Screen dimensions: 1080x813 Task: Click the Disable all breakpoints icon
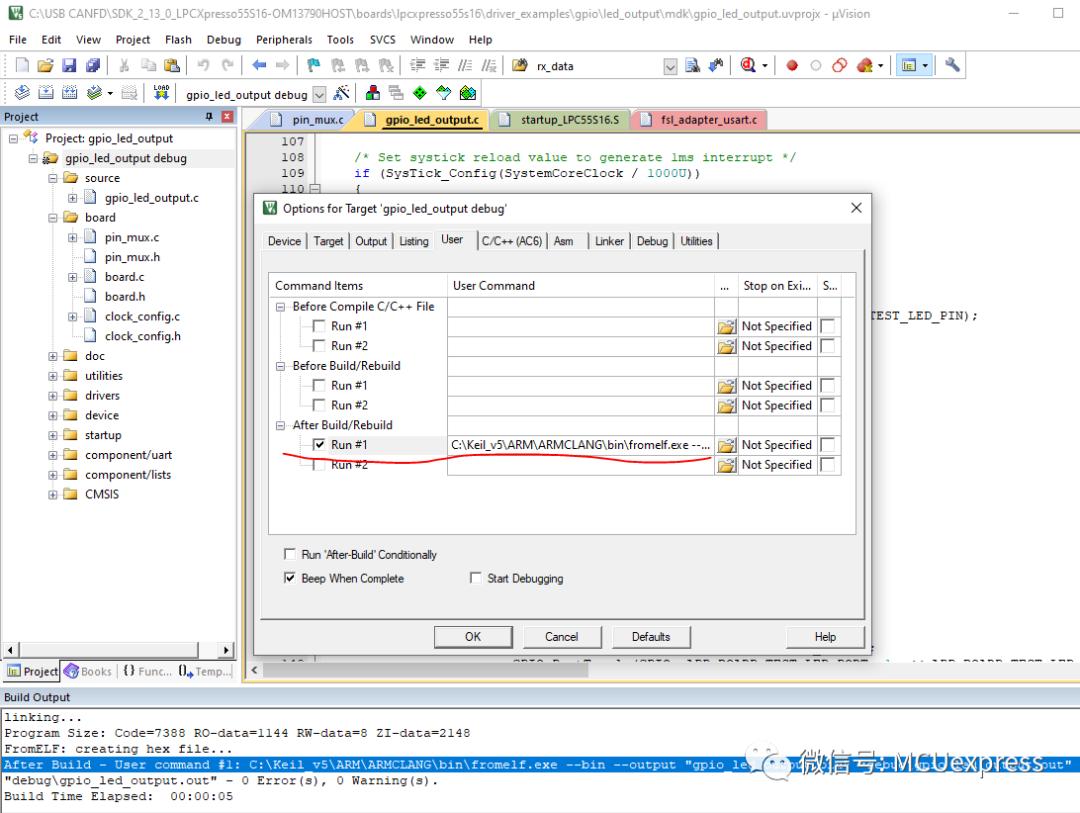coord(839,65)
